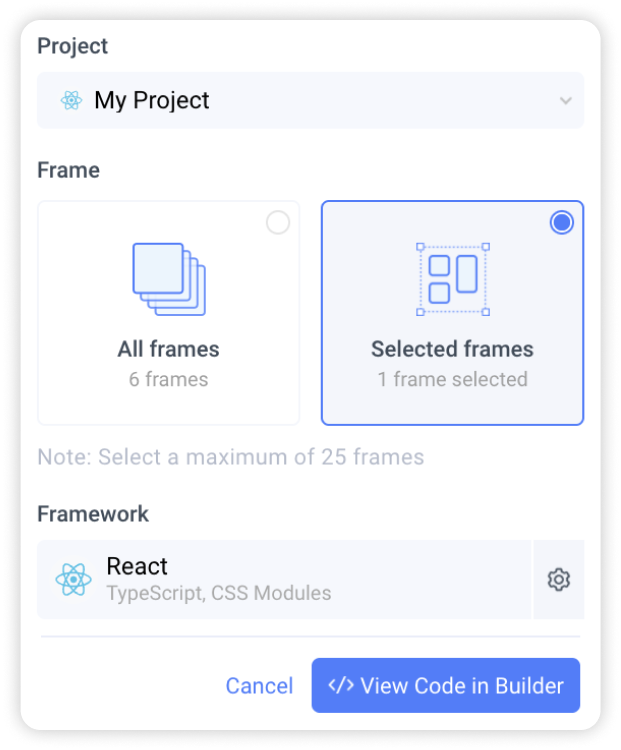Toggle the Selected frames radio button
Image resolution: width=621 pixels, height=750 pixels.
(562, 222)
